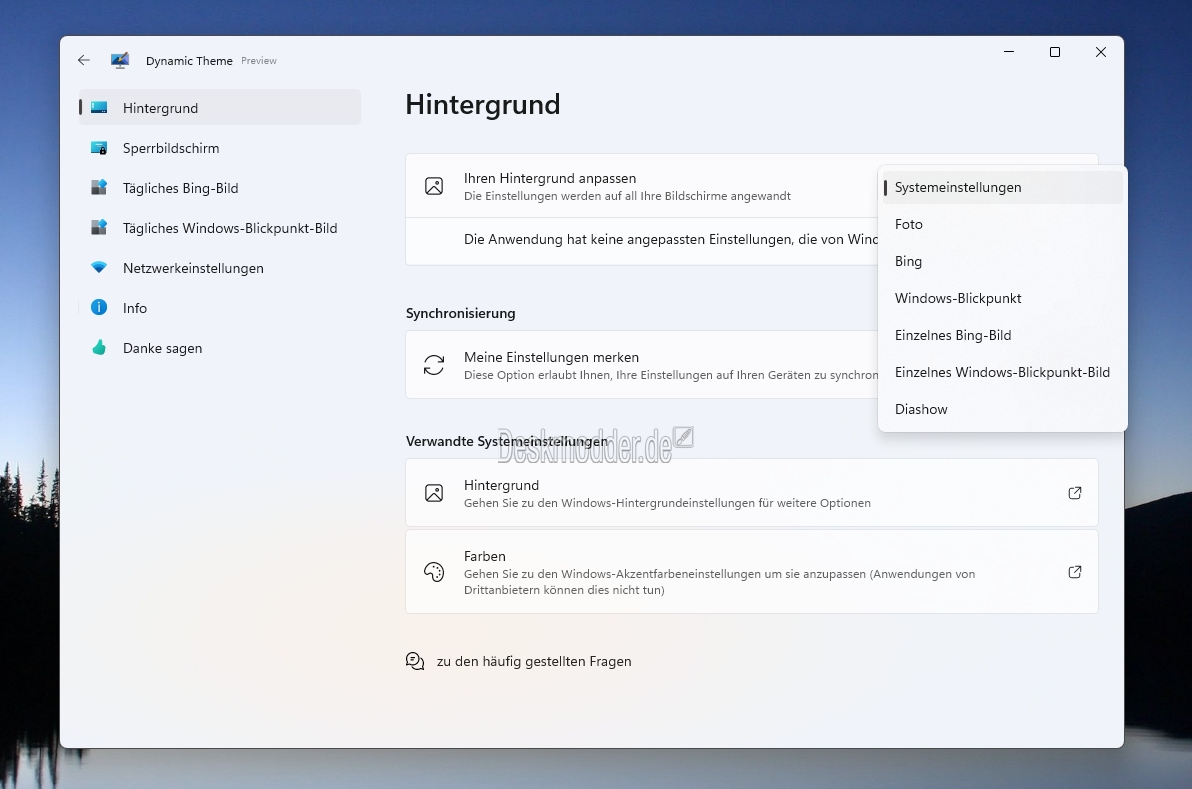Click the blue Info circle icon
Screen dimensions: 1192x789
[x=99, y=307]
